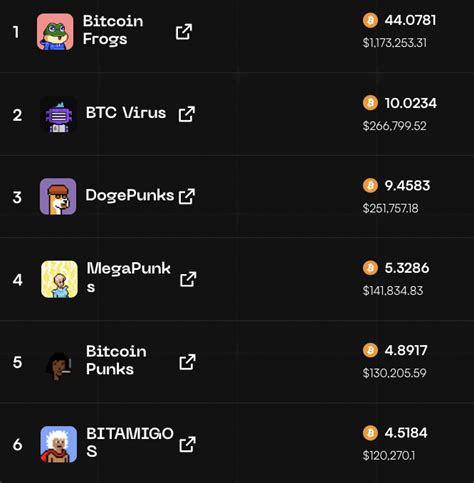Open external link for DogePunks

(x=187, y=196)
